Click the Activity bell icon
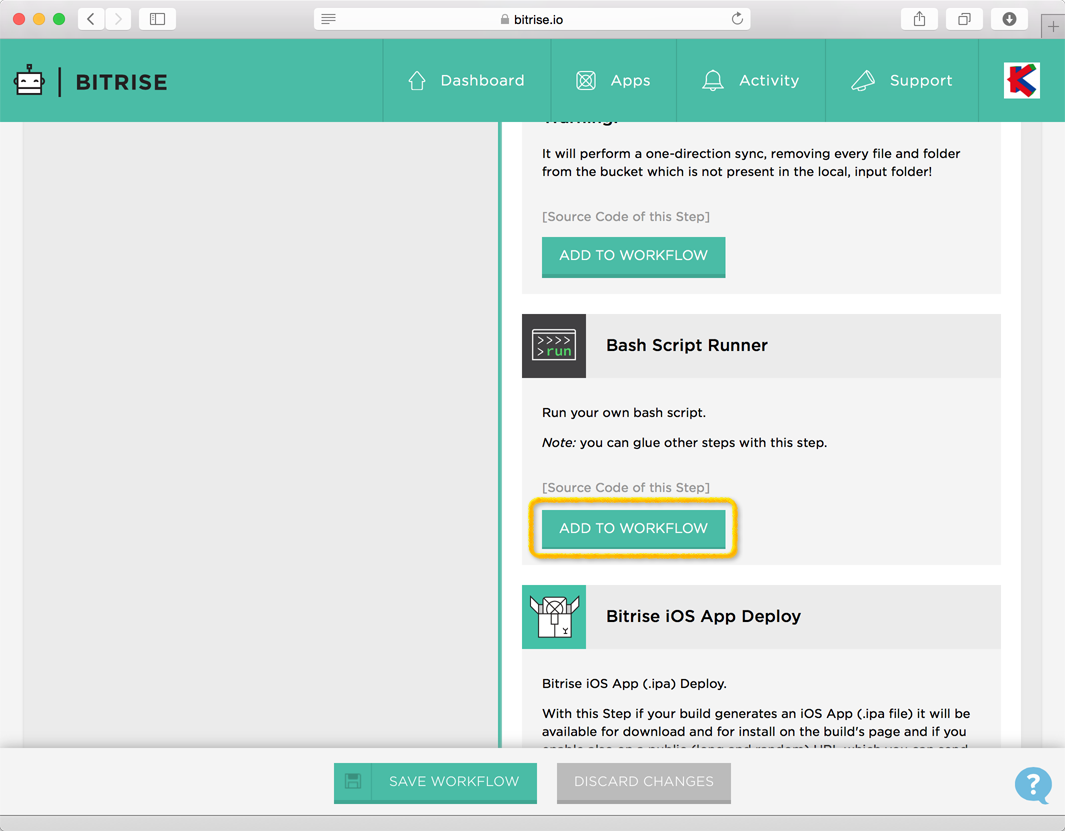 click(712, 80)
